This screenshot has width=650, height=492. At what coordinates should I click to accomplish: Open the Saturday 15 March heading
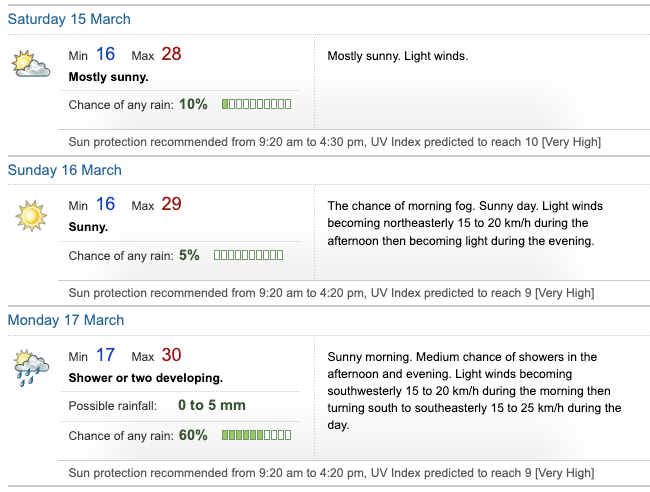tap(69, 19)
